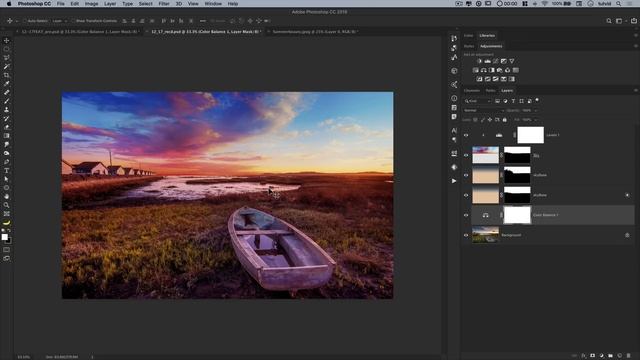Select the Crop tool
The height and width of the screenshot is (360, 640).
7,75
